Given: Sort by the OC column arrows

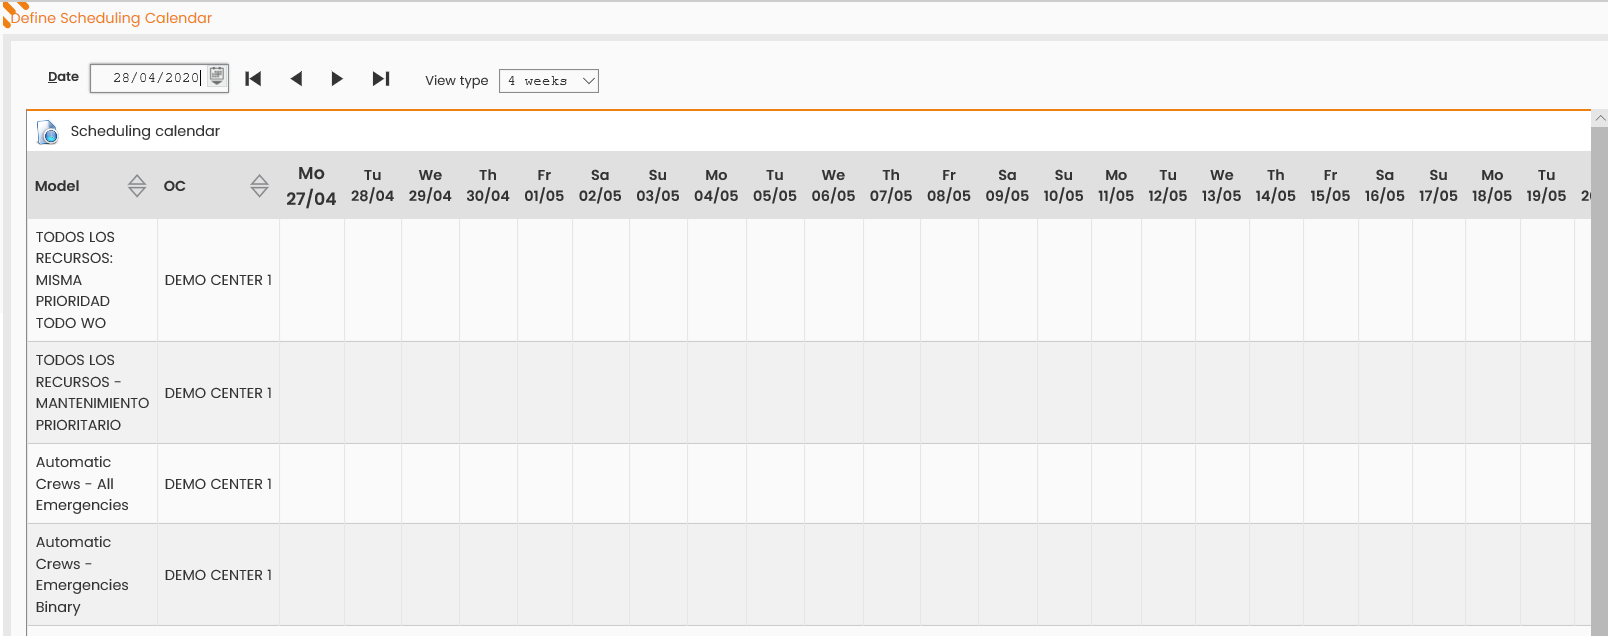Looking at the screenshot, I should tap(260, 186).
